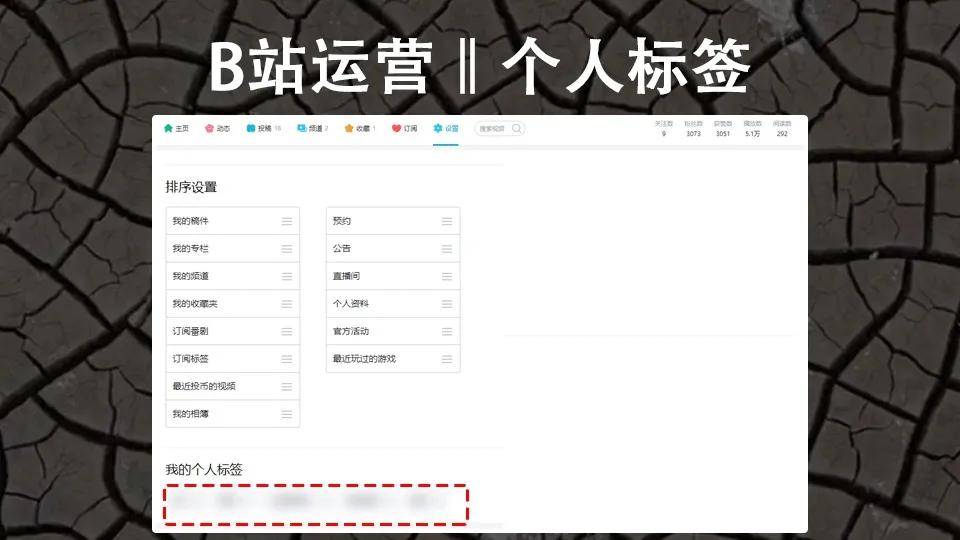This screenshot has width=960, height=540.
Task: Click the blue gear 设置 icon
Action: pyautogui.click(x=438, y=128)
